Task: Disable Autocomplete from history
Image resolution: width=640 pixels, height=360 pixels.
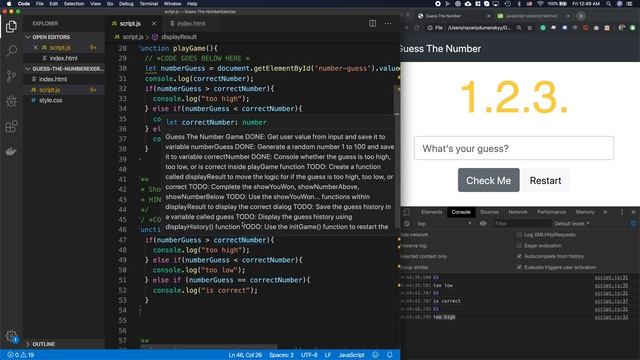Action: click(519, 256)
